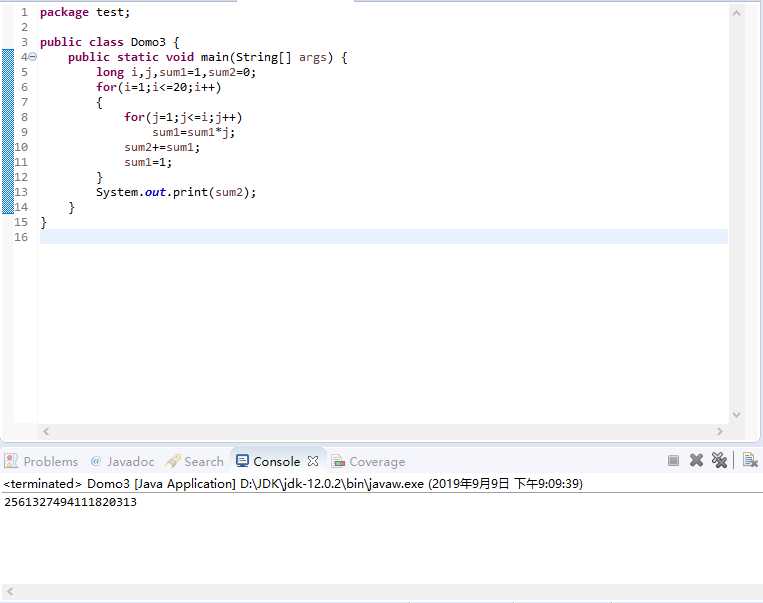Click the Remove All Terminated Launches double-X icon
The height and width of the screenshot is (603, 763).
point(719,460)
